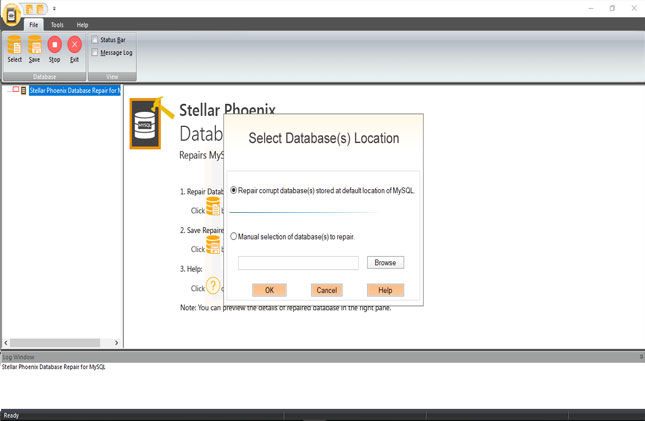Click the database path input field
This screenshot has width=645, height=421.
[298, 263]
